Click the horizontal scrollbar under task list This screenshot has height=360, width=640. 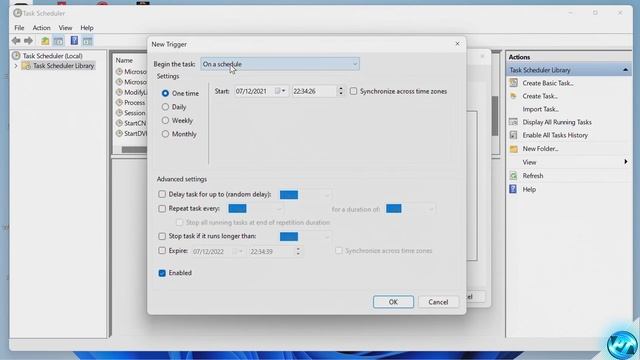134,150
